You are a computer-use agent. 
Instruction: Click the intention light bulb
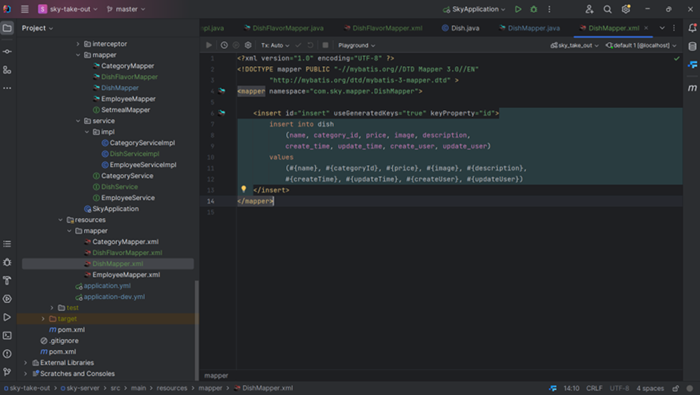coord(244,189)
